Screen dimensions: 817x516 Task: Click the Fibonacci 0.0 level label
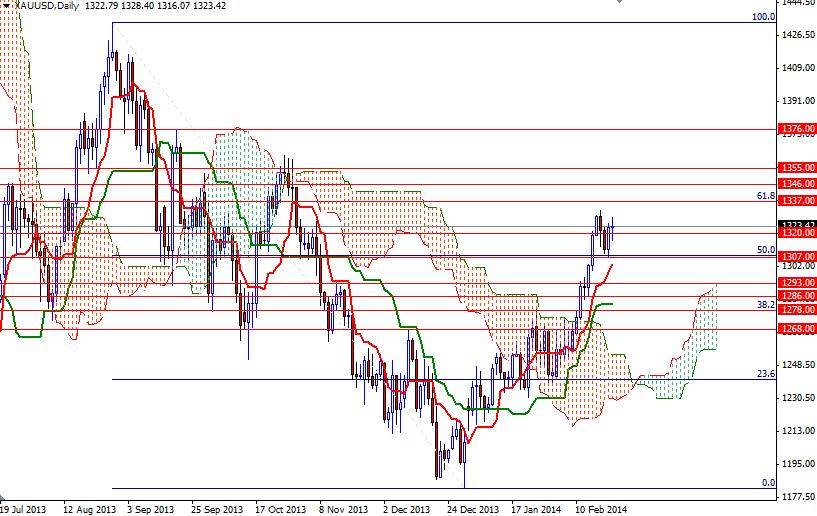pyautogui.click(x=769, y=483)
